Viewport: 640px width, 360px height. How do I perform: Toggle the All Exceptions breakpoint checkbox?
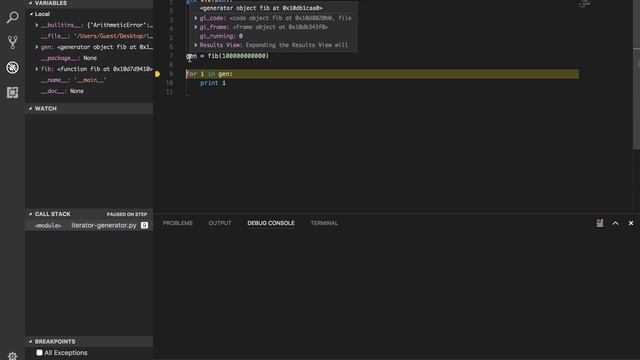(x=39, y=353)
